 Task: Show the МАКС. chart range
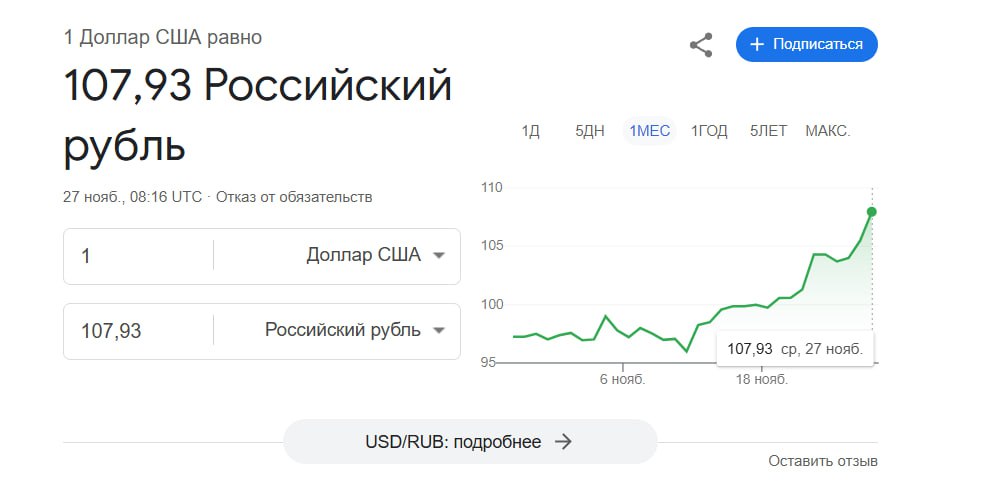[x=828, y=131]
